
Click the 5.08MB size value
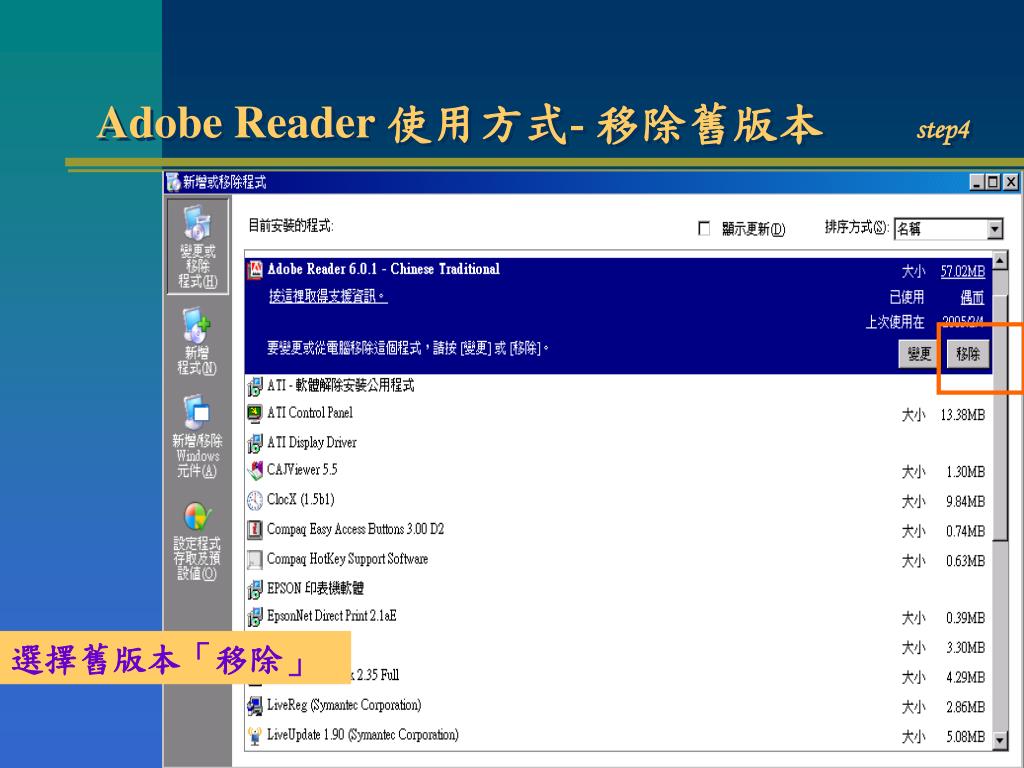click(x=965, y=737)
